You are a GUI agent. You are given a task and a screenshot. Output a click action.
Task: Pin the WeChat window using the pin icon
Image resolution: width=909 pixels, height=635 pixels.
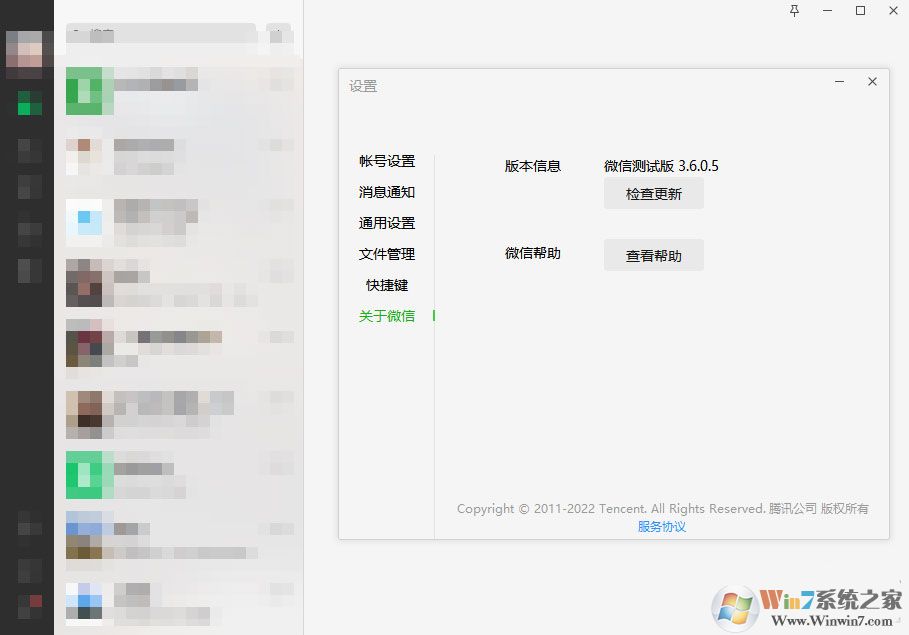point(793,11)
